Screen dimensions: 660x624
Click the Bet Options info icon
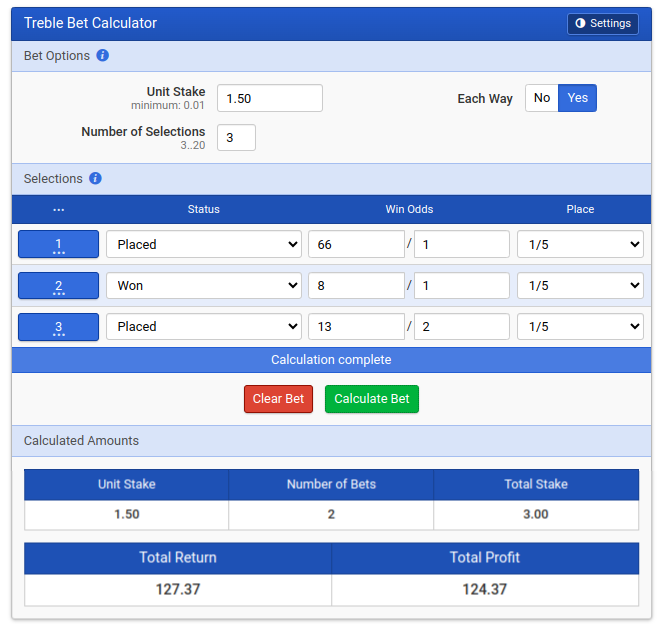(x=103, y=55)
